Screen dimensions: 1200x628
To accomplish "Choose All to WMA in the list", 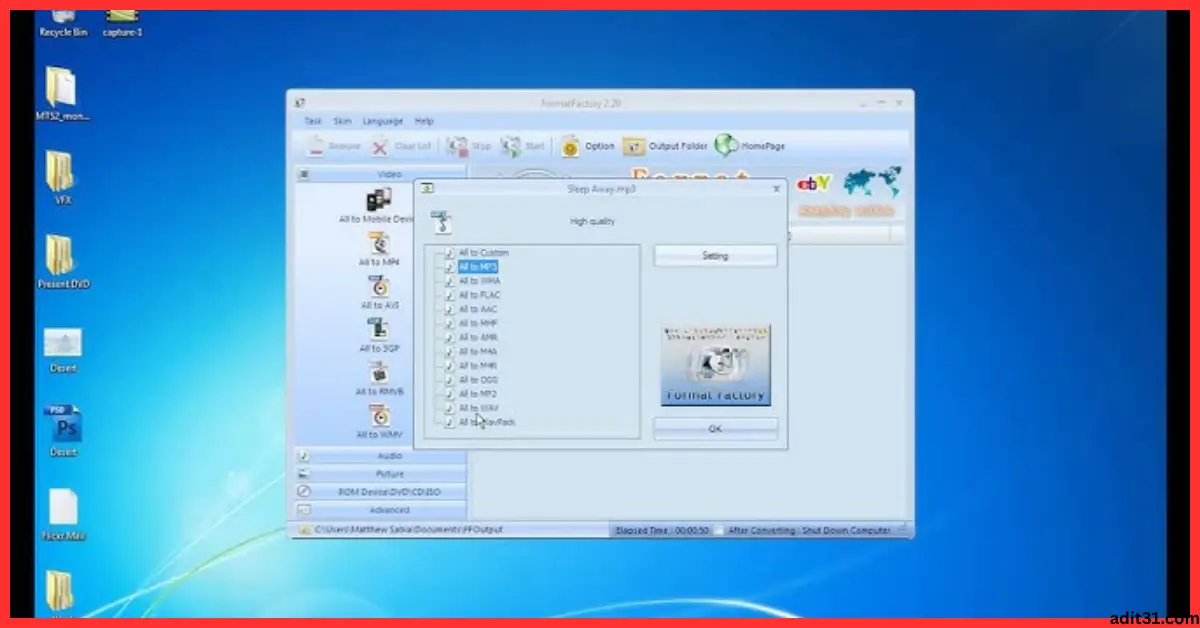I will [480, 281].
